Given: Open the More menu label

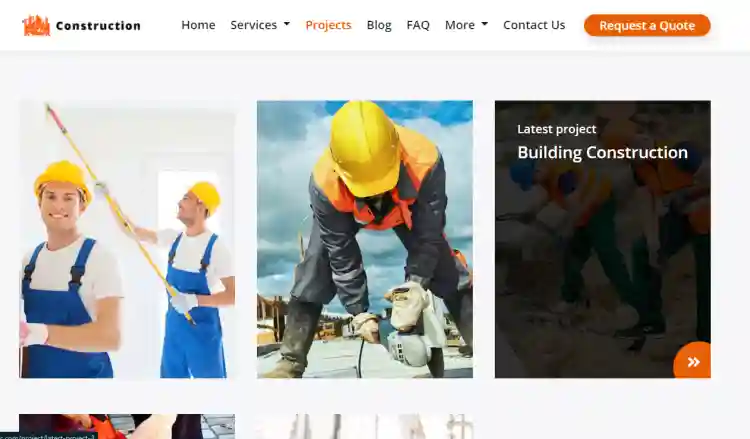Looking at the screenshot, I should [459, 25].
